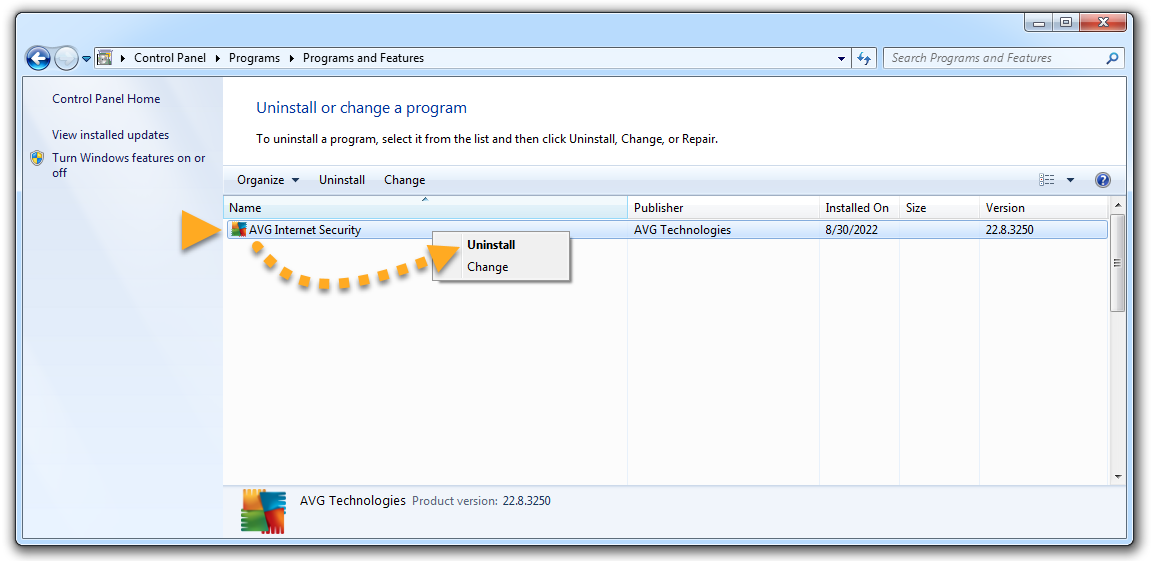
Task: Click the Forward navigation arrow button
Action: coord(66,58)
